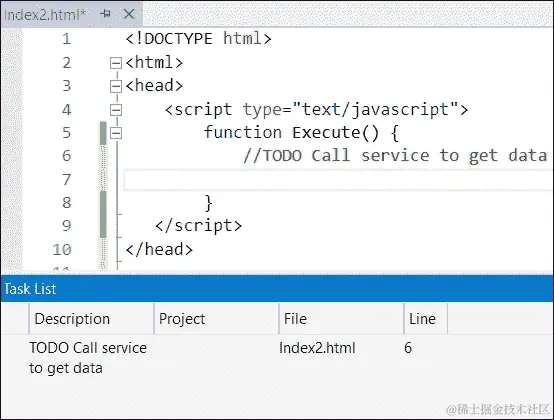The height and width of the screenshot is (420, 554).
Task: Select the TODO Call service task row
Action: 277,358
